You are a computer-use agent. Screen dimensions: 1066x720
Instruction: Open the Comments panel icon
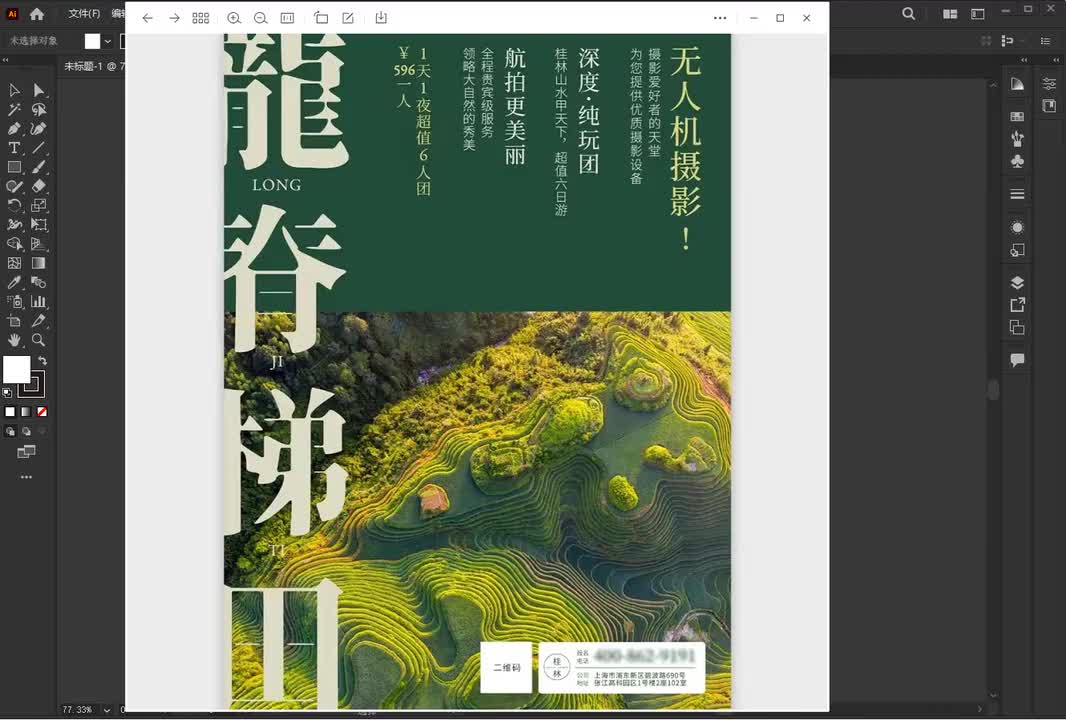(x=1017, y=360)
